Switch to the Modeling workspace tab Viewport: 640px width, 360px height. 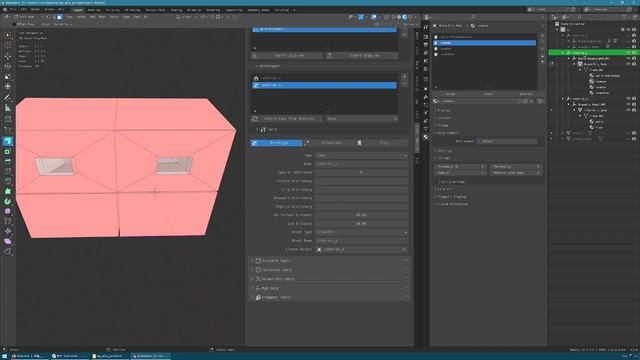pos(94,10)
